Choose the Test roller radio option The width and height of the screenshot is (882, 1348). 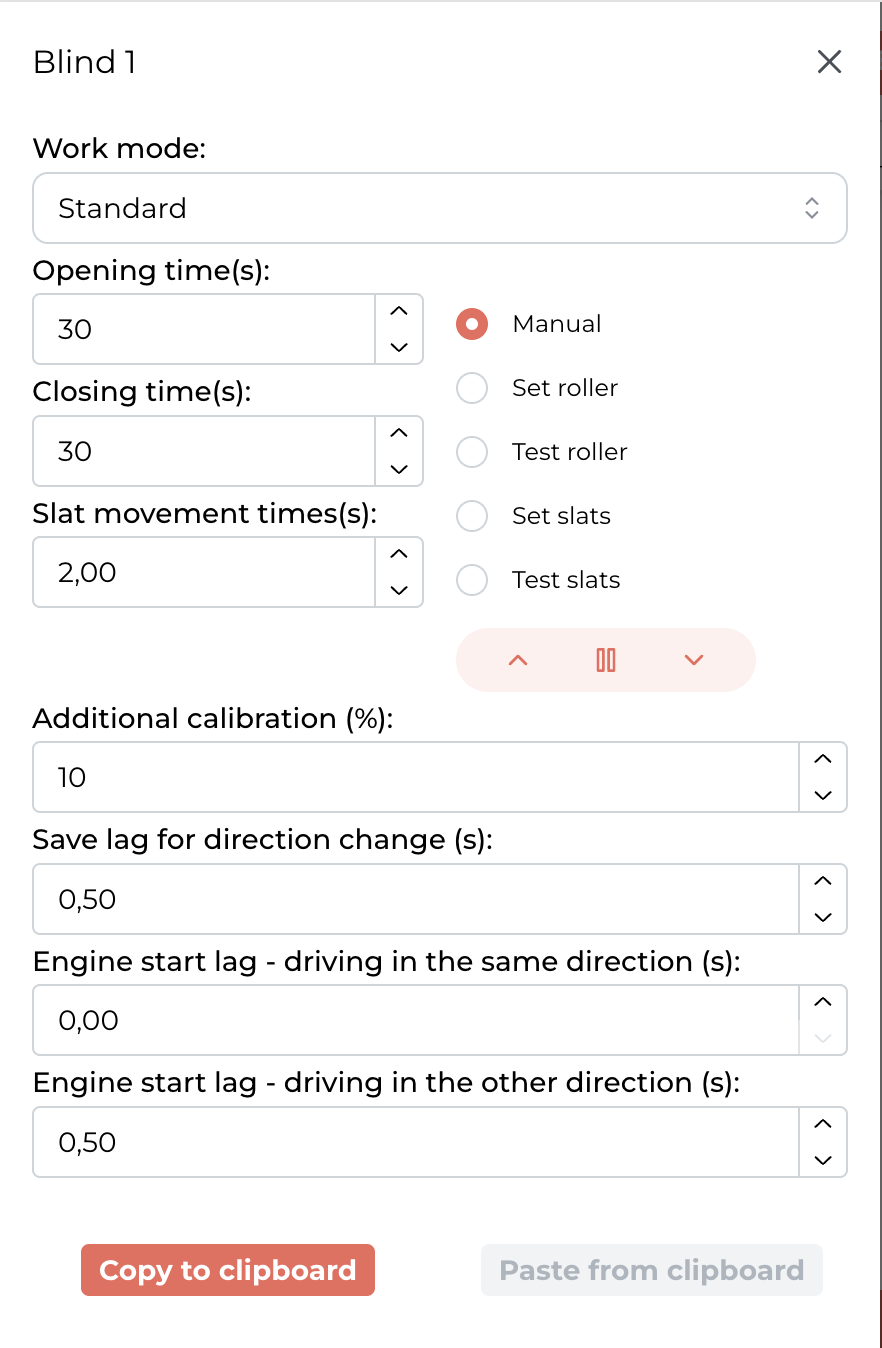(x=472, y=452)
